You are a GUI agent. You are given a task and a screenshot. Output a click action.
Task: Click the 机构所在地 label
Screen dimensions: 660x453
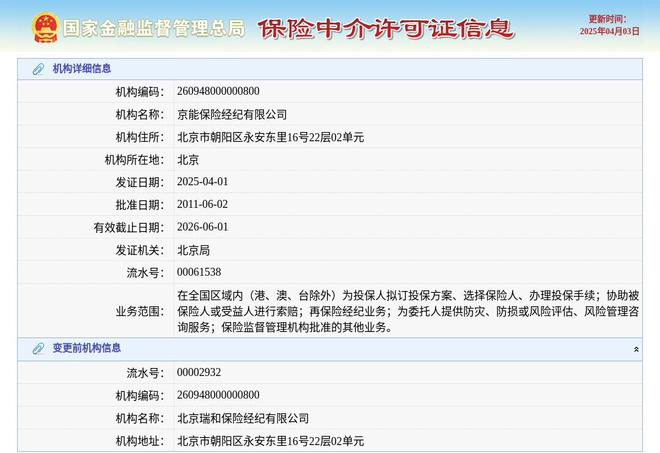click(x=135, y=160)
